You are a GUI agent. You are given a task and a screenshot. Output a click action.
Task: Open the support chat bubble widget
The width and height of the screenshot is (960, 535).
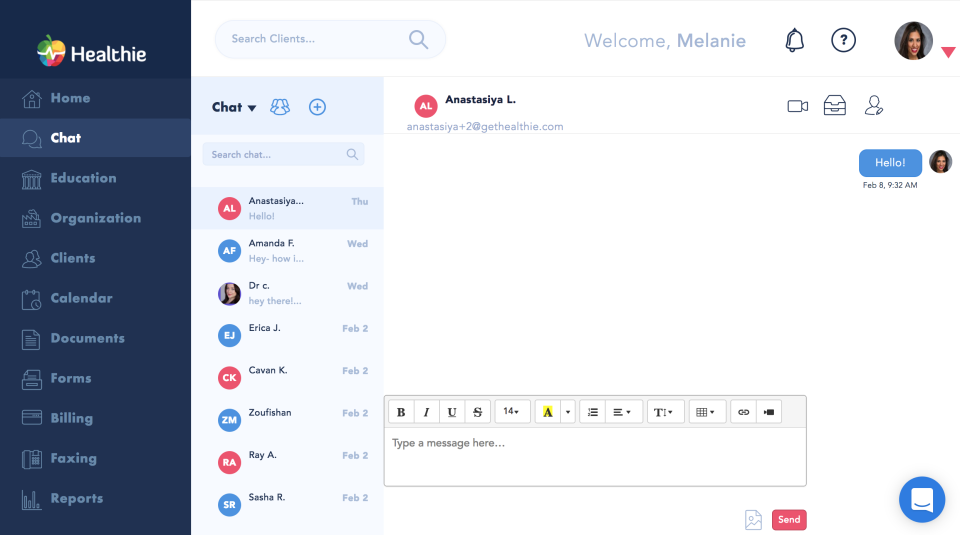point(922,499)
